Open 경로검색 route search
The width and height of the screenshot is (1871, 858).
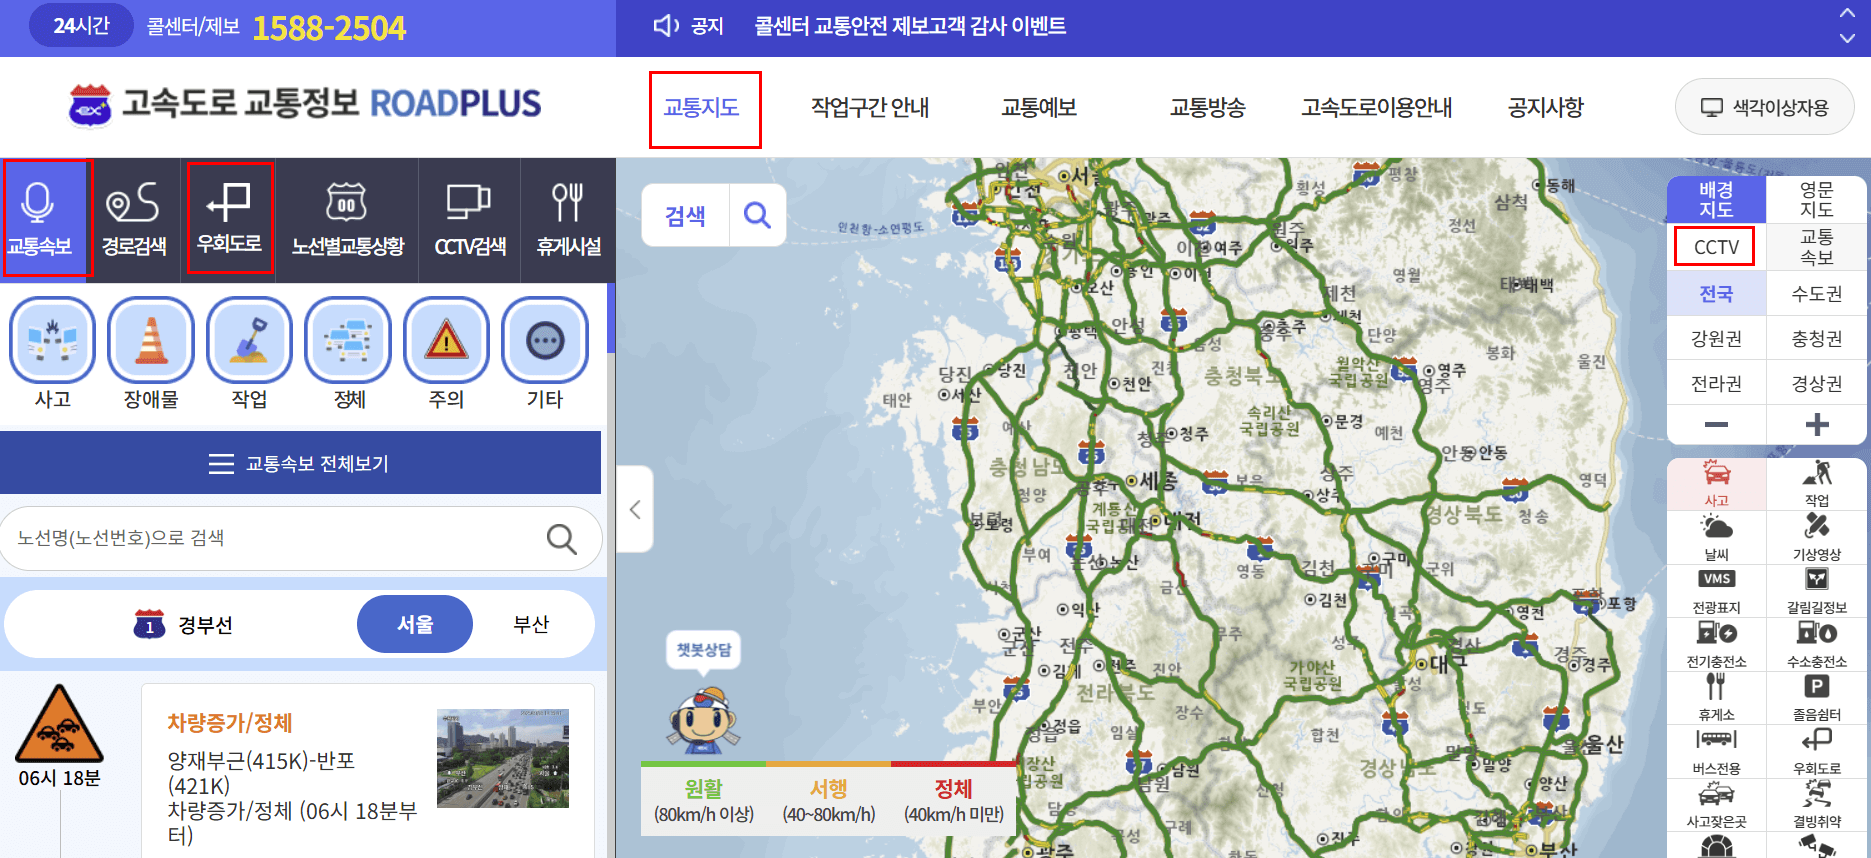(x=134, y=219)
